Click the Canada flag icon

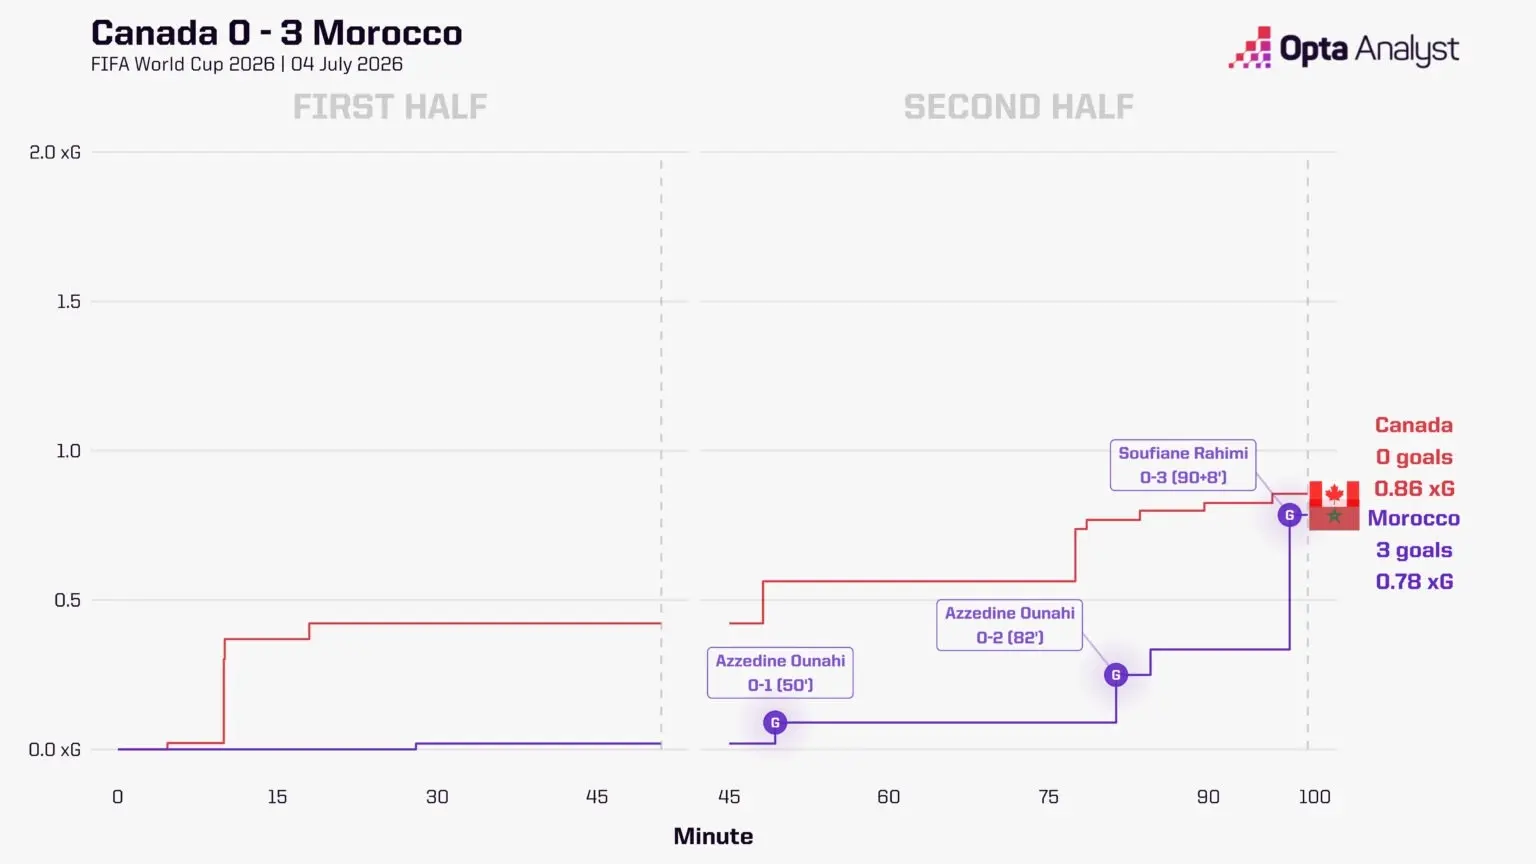tap(1334, 494)
